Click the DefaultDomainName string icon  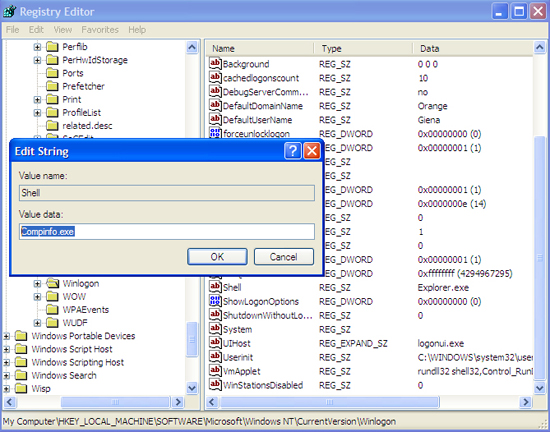(x=215, y=106)
